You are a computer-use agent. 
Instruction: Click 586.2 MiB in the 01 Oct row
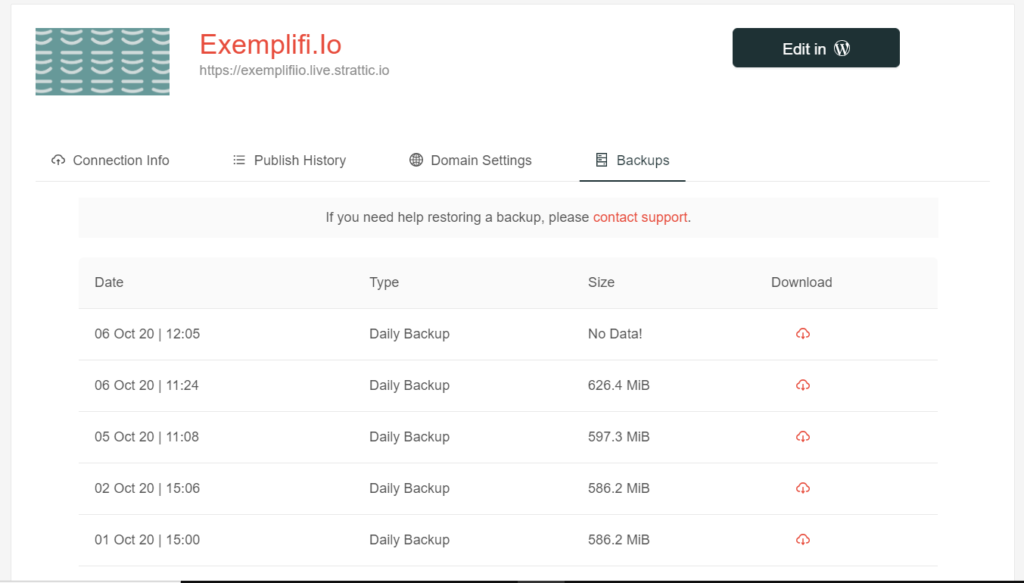click(618, 540)
